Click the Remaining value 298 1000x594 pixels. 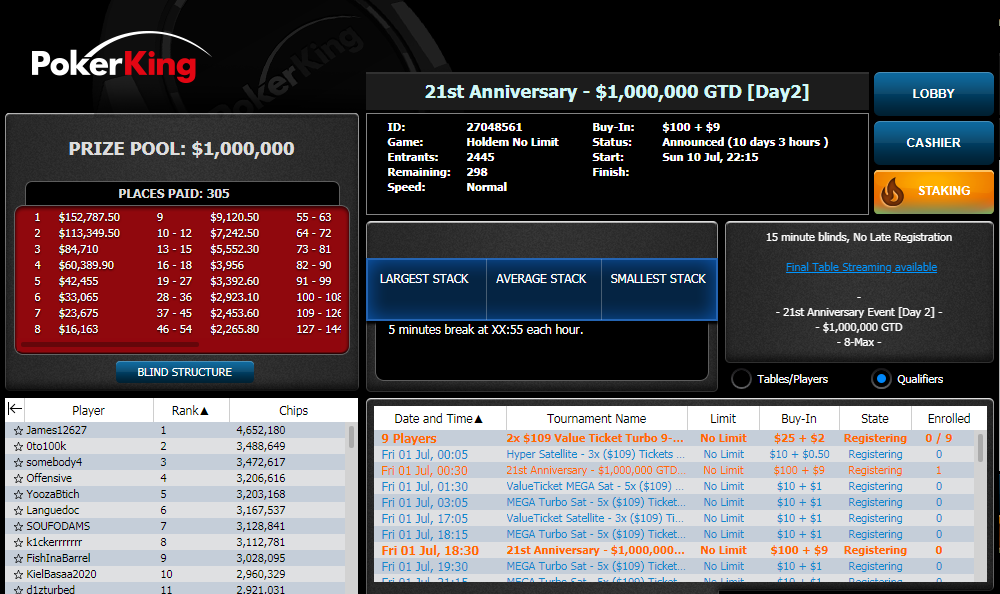click(477, 172)
